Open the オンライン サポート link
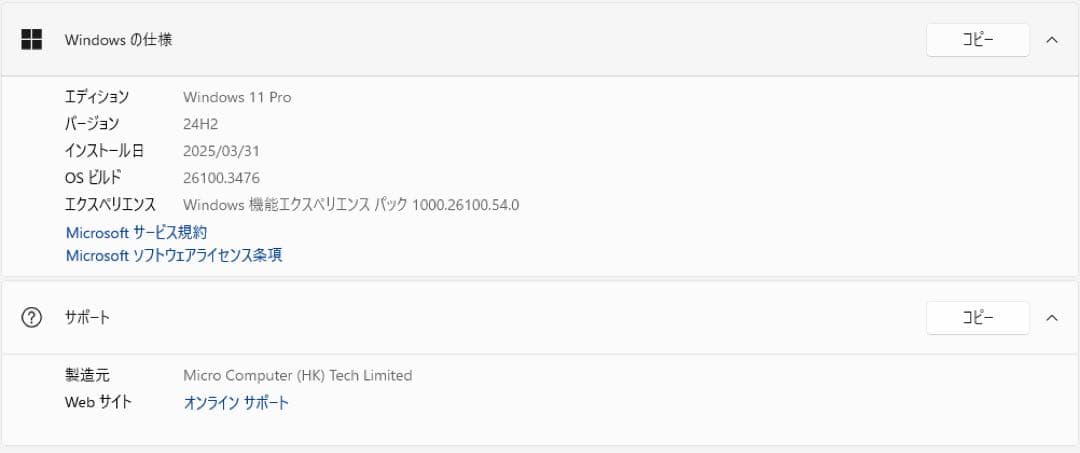 [236, 403]
